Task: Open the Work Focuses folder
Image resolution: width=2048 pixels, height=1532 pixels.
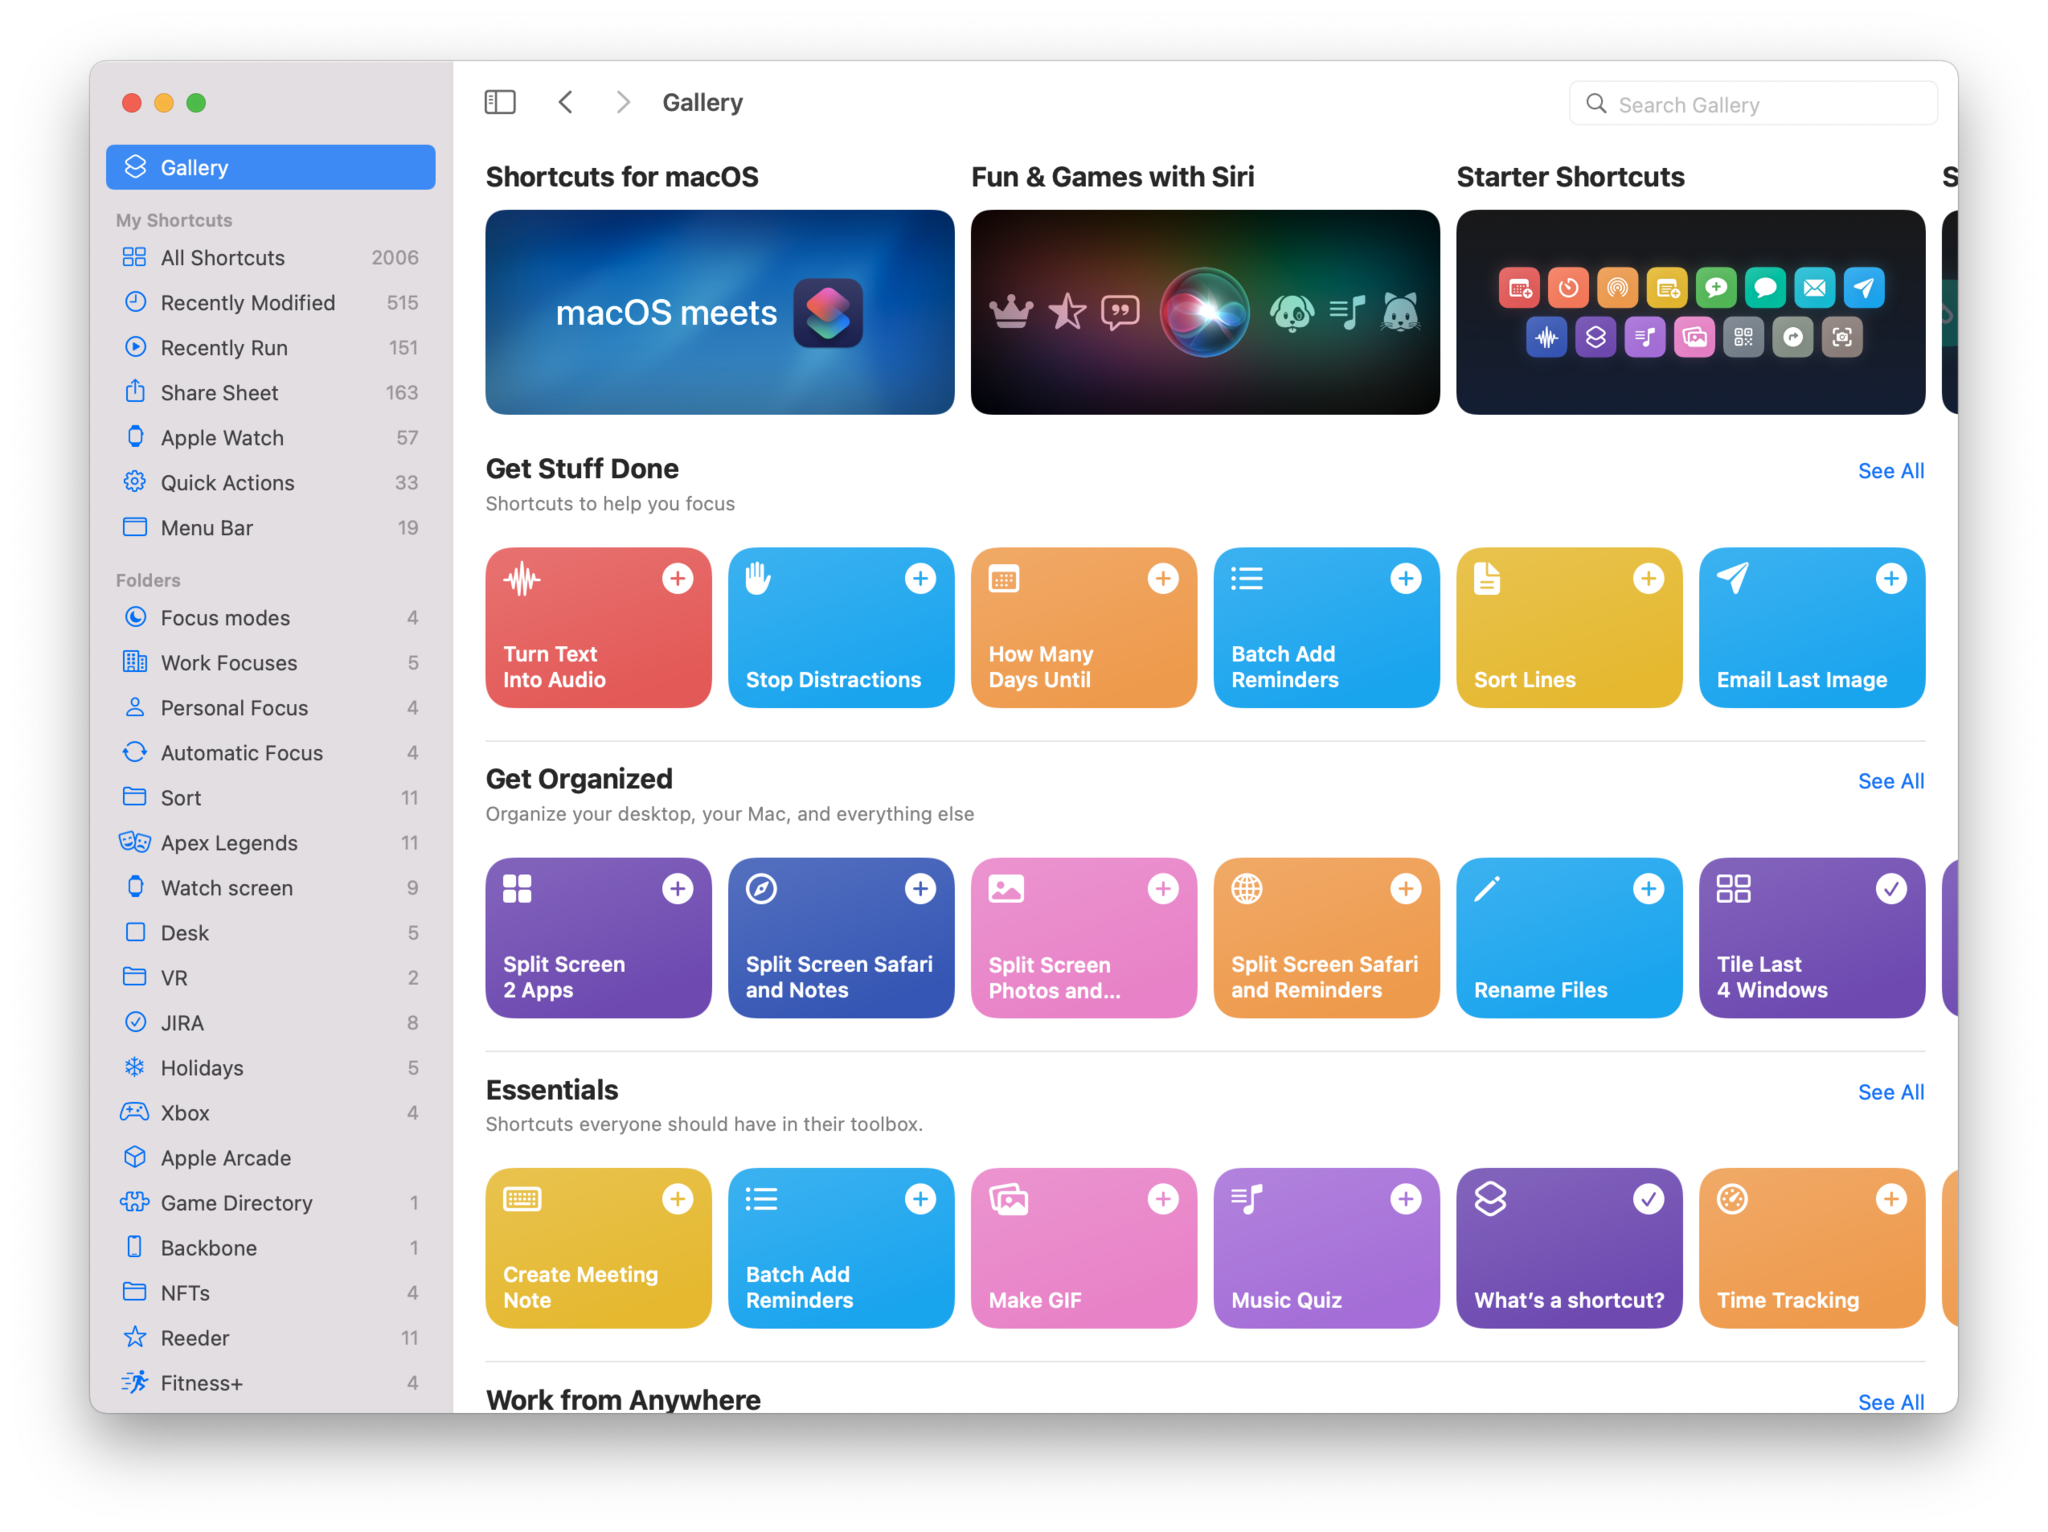Action: (x=271, y=662)
